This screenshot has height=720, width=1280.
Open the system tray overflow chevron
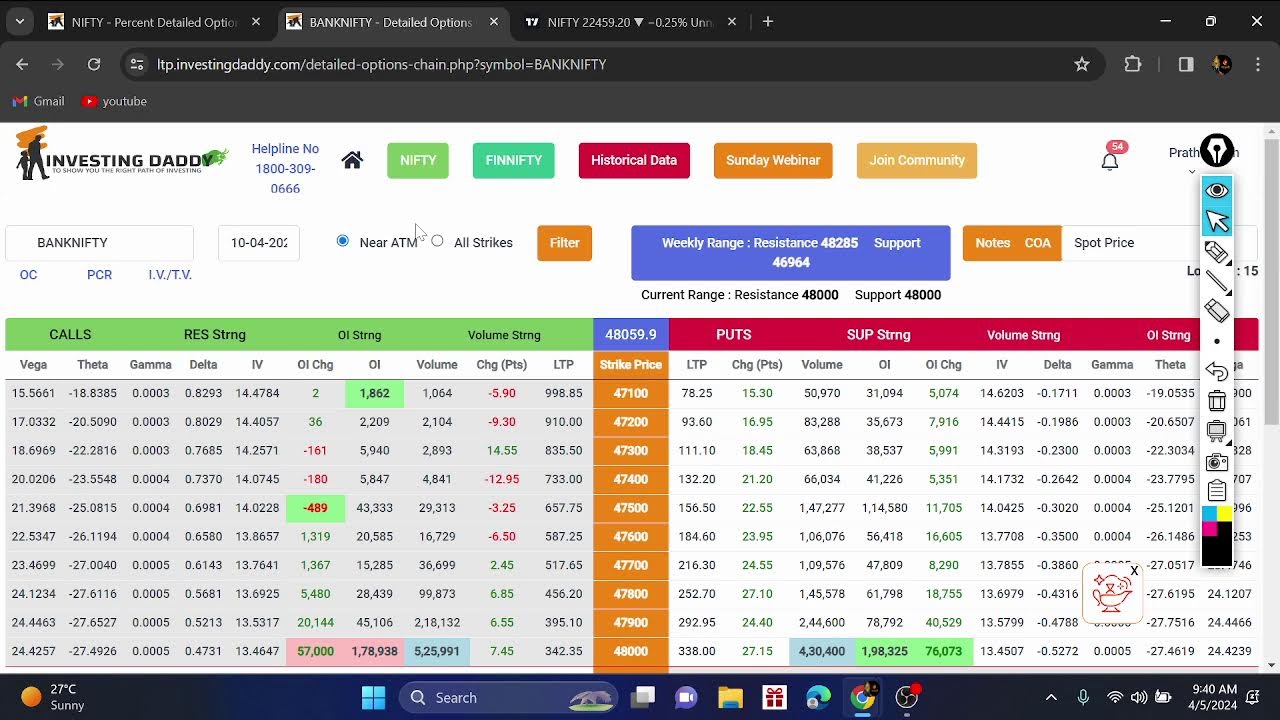[x=1051, y=697]
